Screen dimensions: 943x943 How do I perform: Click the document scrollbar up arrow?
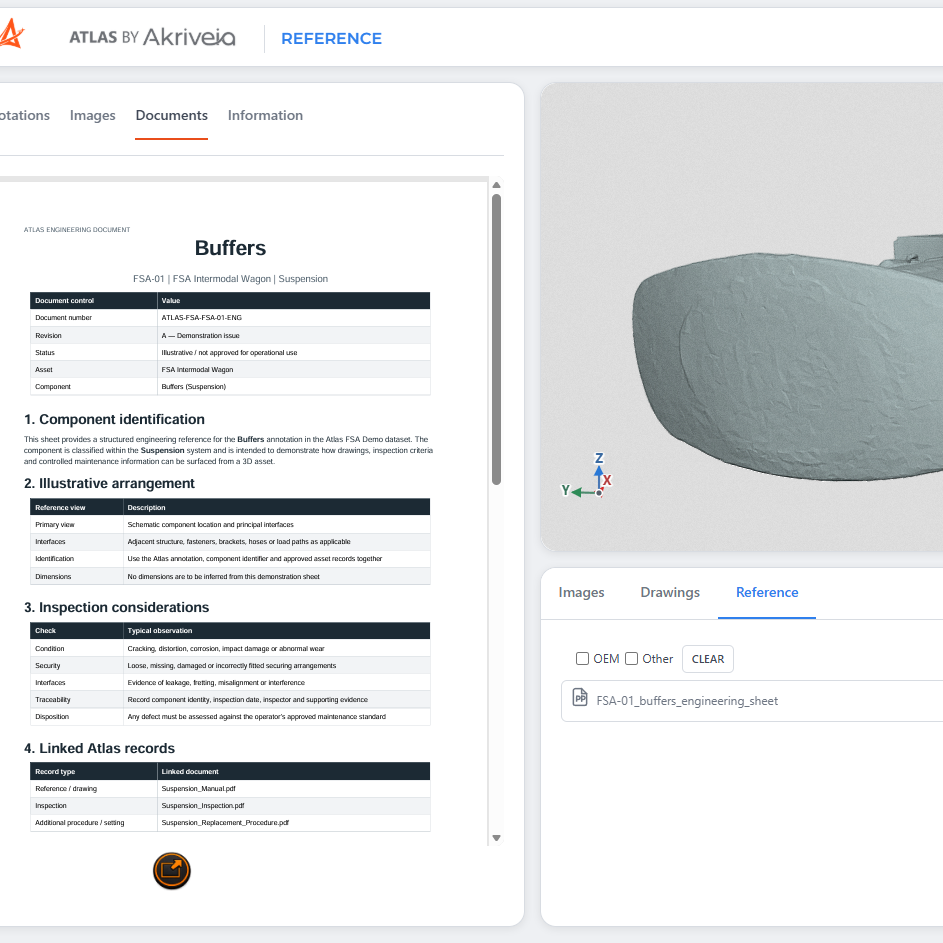[x=496, y=185]
